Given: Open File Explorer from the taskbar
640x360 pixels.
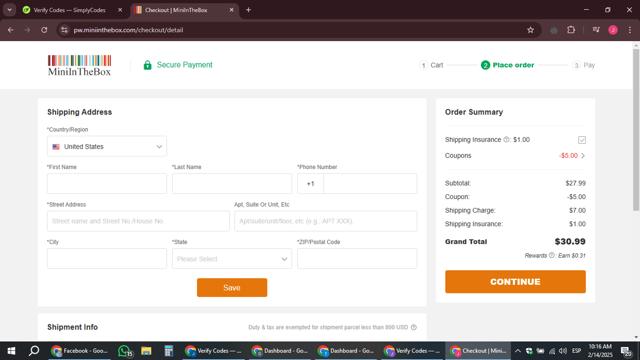Looking at the screenshot, I should point(146,351).
